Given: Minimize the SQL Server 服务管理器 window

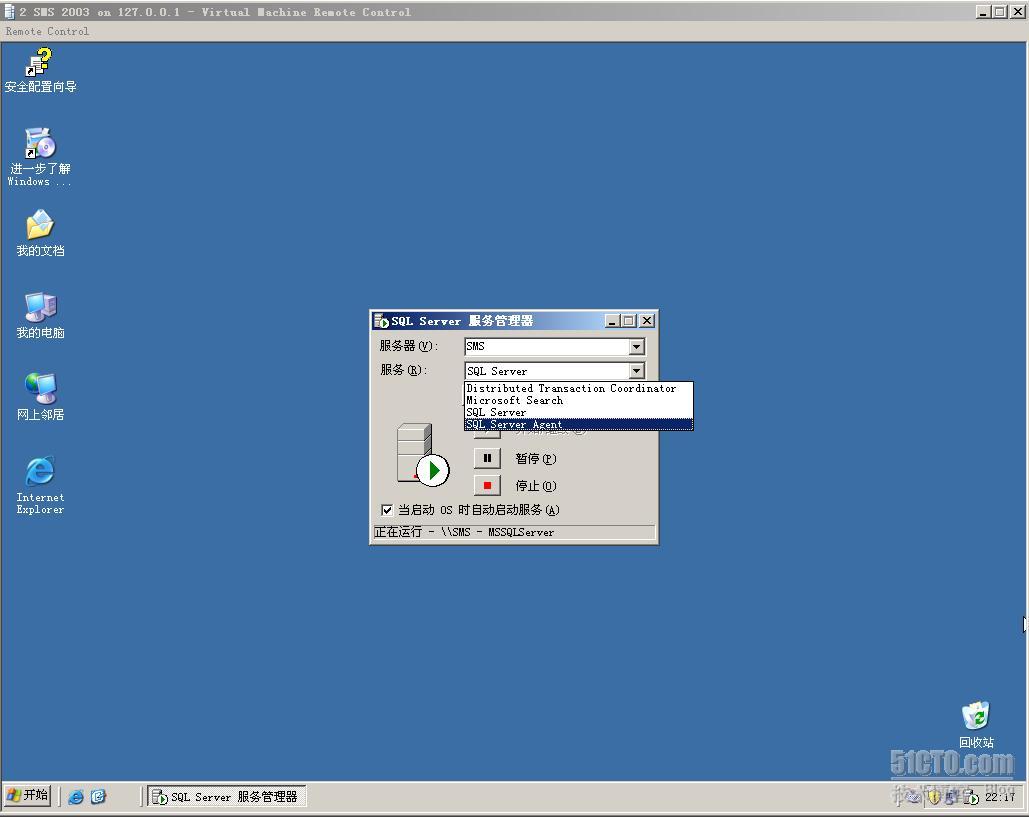Looking at the screenshot, I should click(612, 321).
